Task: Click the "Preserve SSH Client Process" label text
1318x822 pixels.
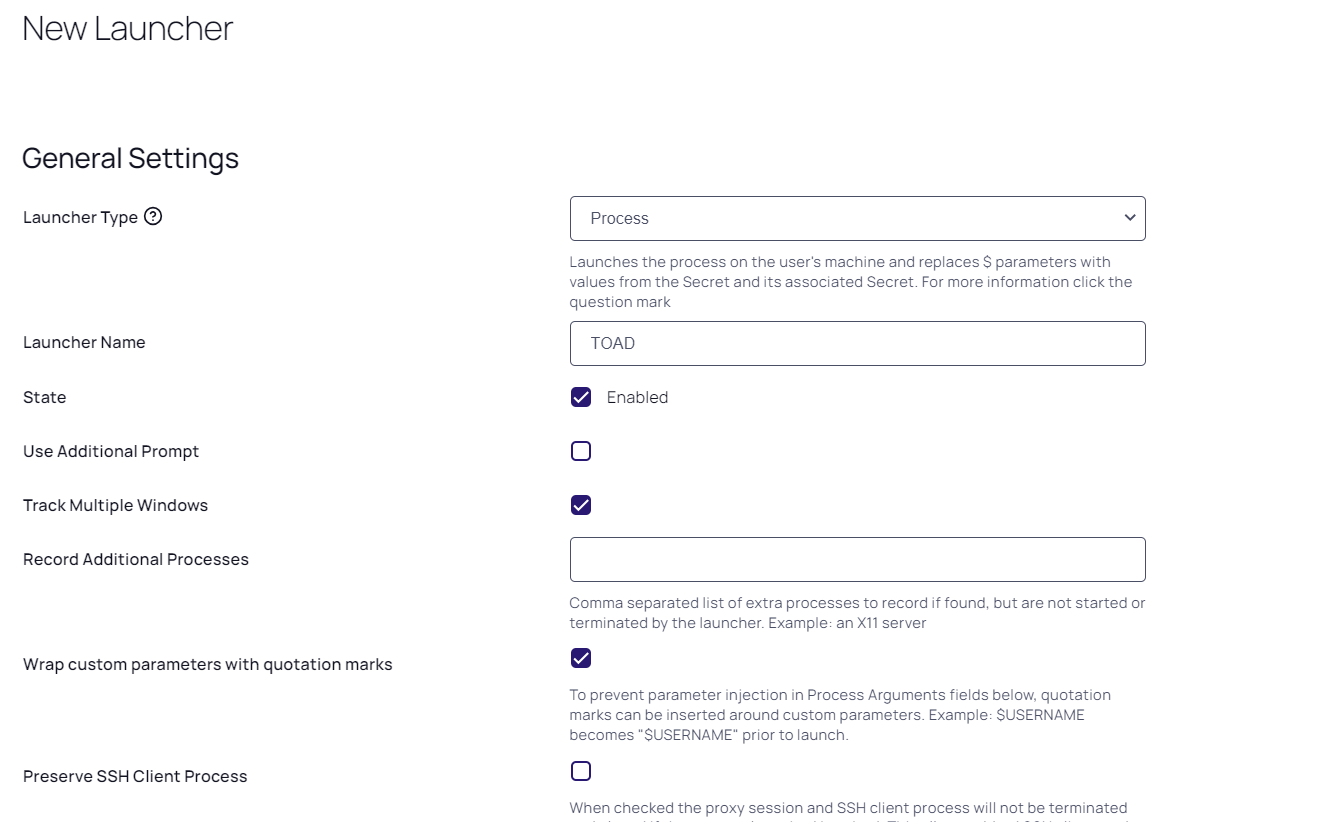Action: tap(135, 776)
